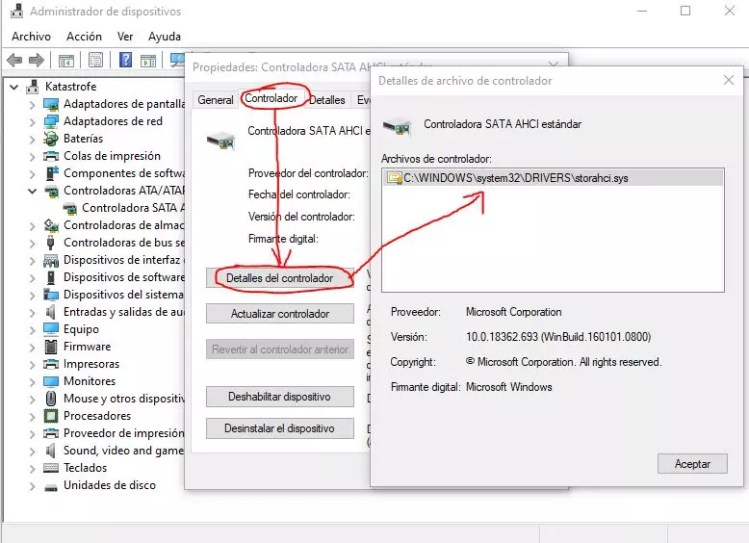Expand the Unidades de disco node
This screenshot has height=543, width=749.
33,486
